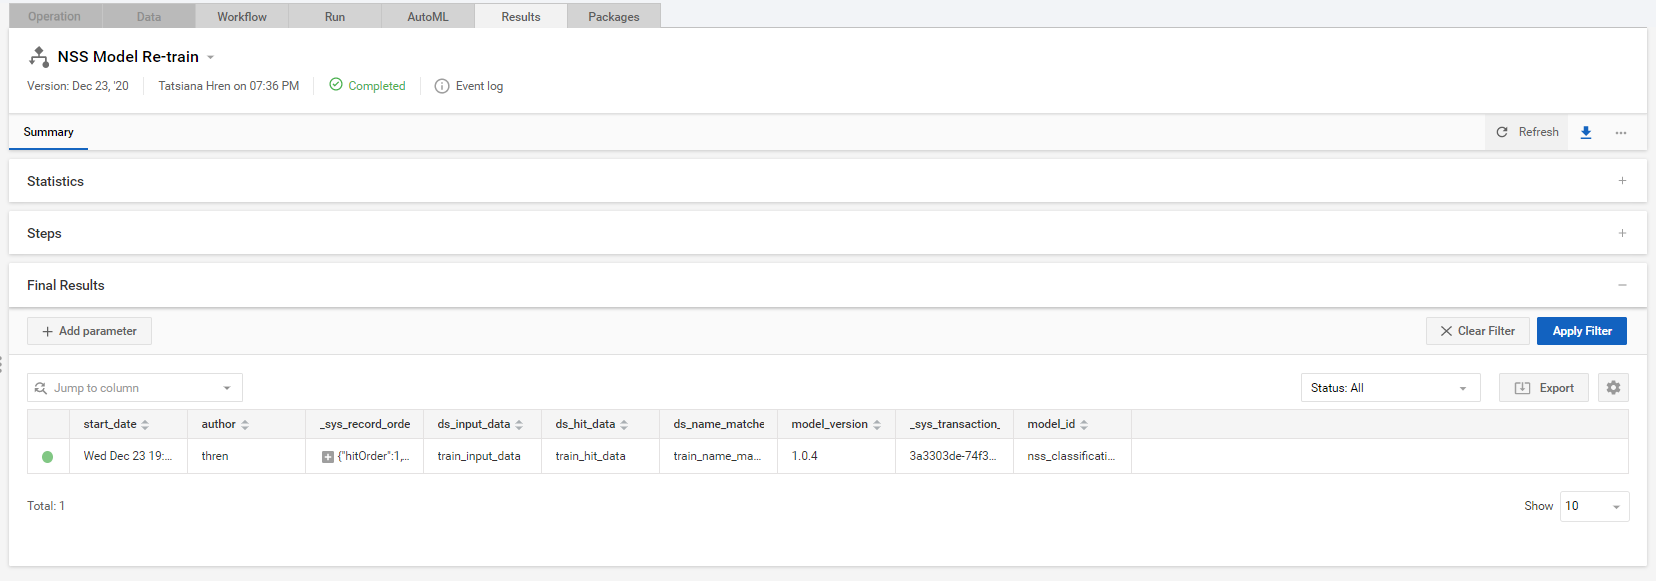Open table settings gear icon
The height and width of the screenshot is (581, 1656).
point(1613,388)
